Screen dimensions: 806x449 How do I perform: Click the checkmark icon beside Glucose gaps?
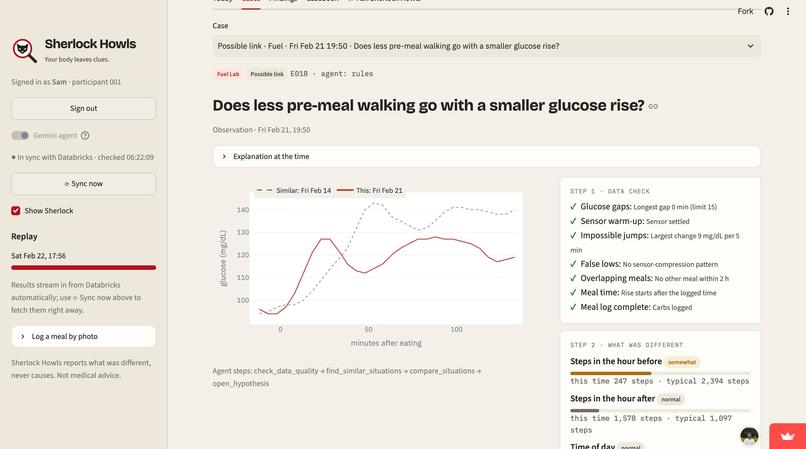(573, 207)
